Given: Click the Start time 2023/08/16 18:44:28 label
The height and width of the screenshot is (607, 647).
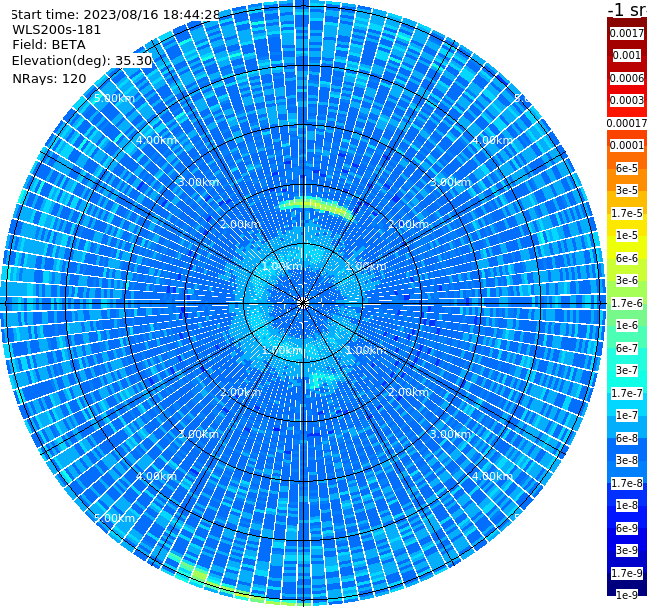Looking at the screenshot, I should tap(115, 15).
